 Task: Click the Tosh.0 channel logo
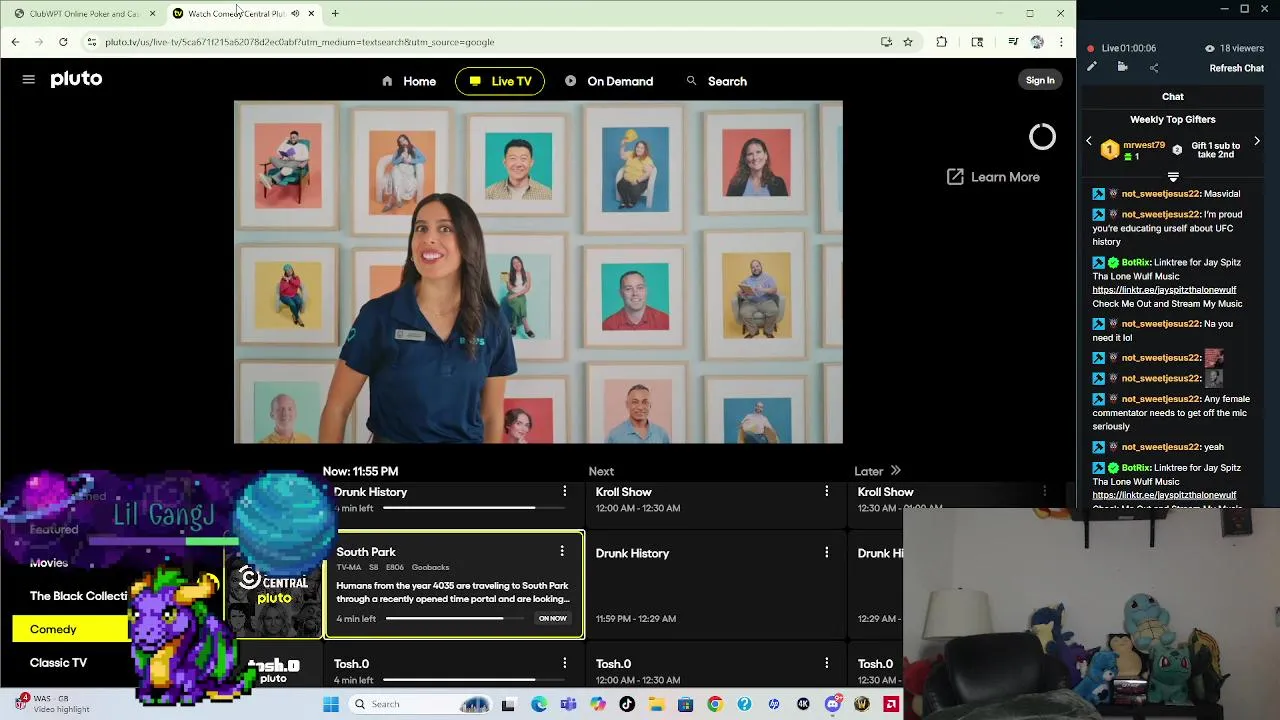[x=273, y=670]
